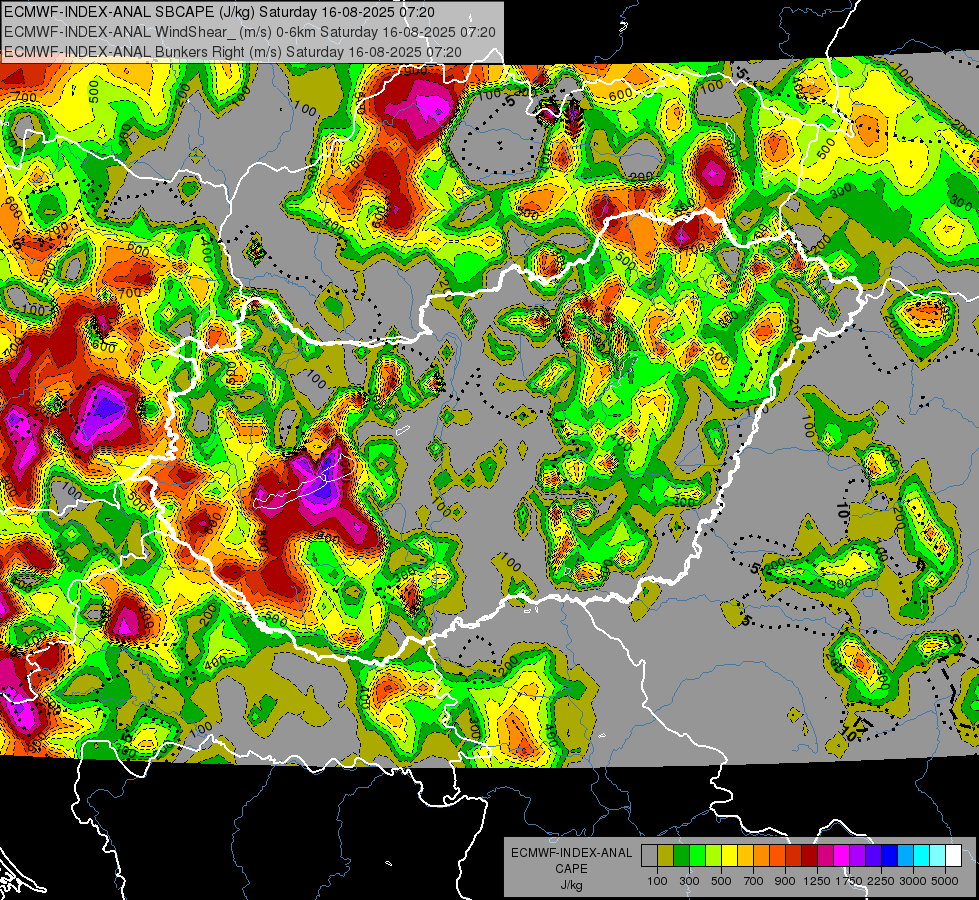Click the legend value 1750
The width and height of the screenshot is (979, 900).
pos(849,881)
